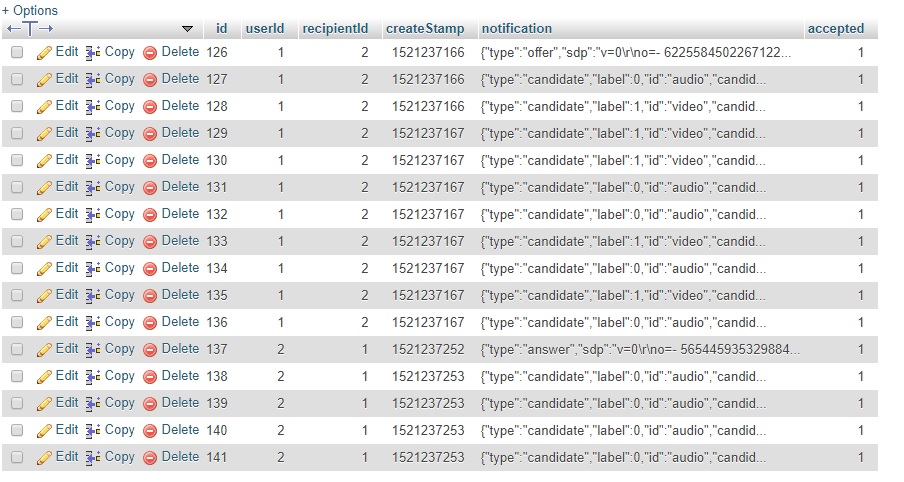Click the Copy icon in row 126
The width and height of the screenshot is (904, 482).
(93, 53)
